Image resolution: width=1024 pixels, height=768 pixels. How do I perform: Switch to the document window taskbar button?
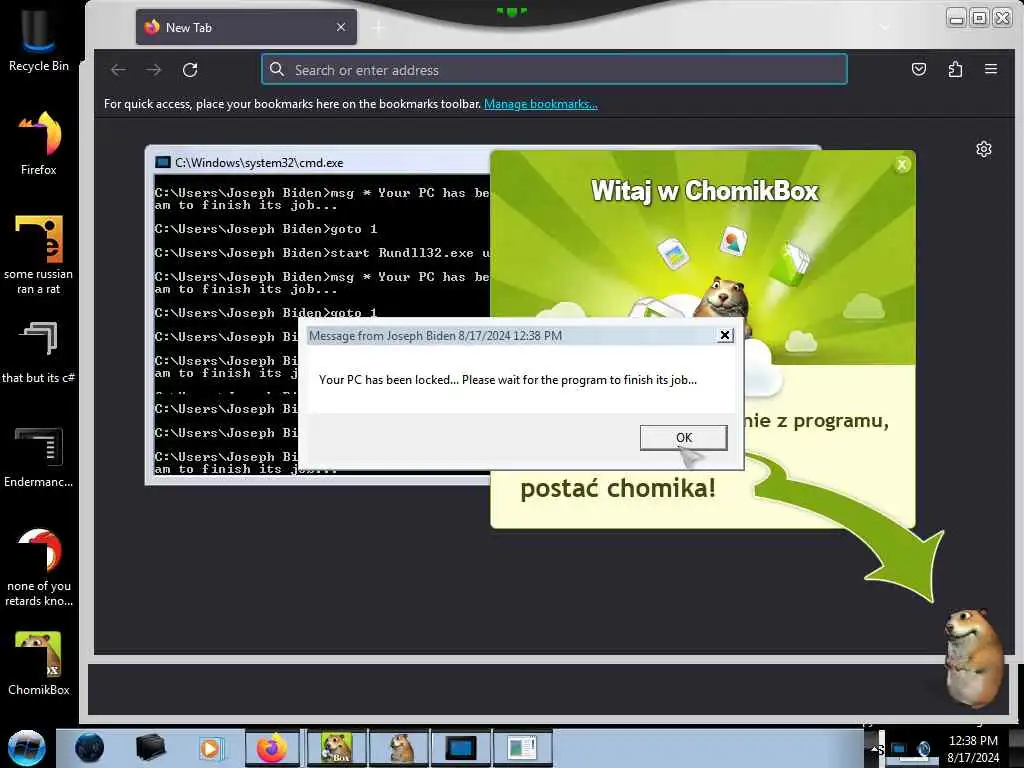coord(522,748)
